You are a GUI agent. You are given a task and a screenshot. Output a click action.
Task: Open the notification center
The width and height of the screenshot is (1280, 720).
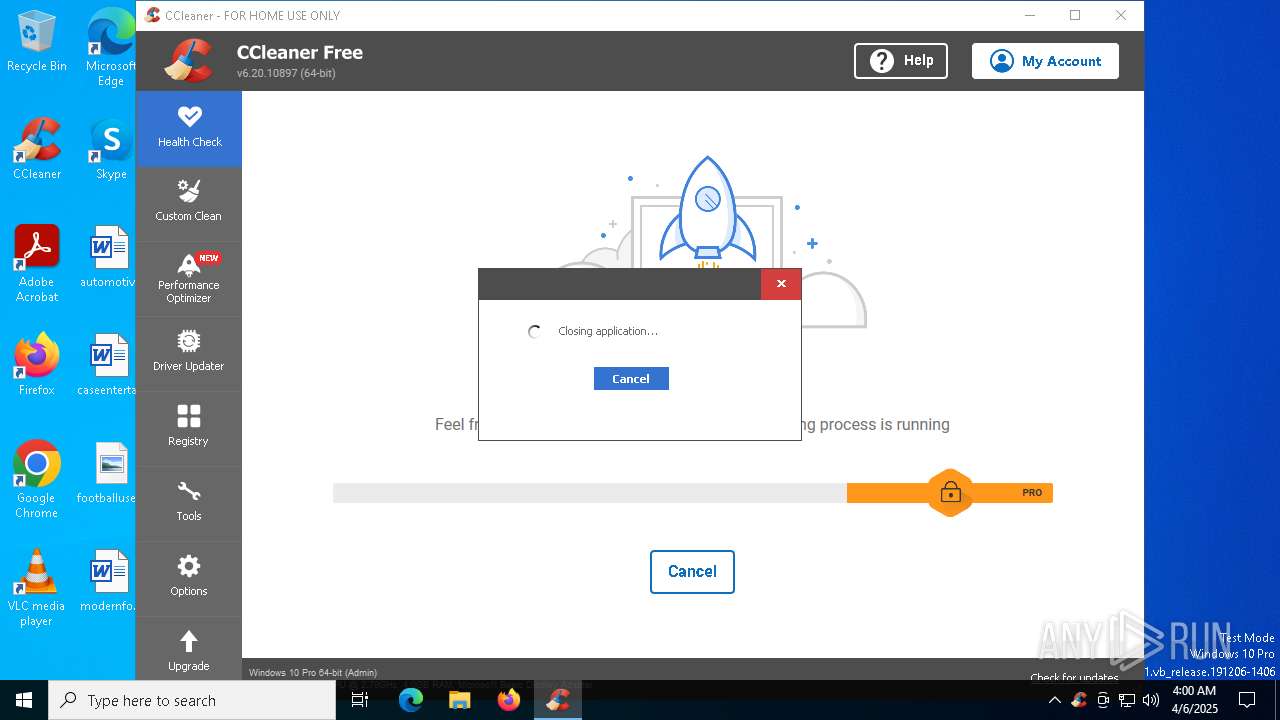[1247, 700]
